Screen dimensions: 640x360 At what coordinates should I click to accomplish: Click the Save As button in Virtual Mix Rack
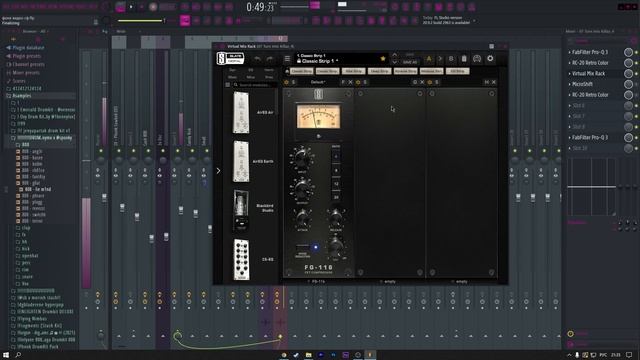point(410,62)
